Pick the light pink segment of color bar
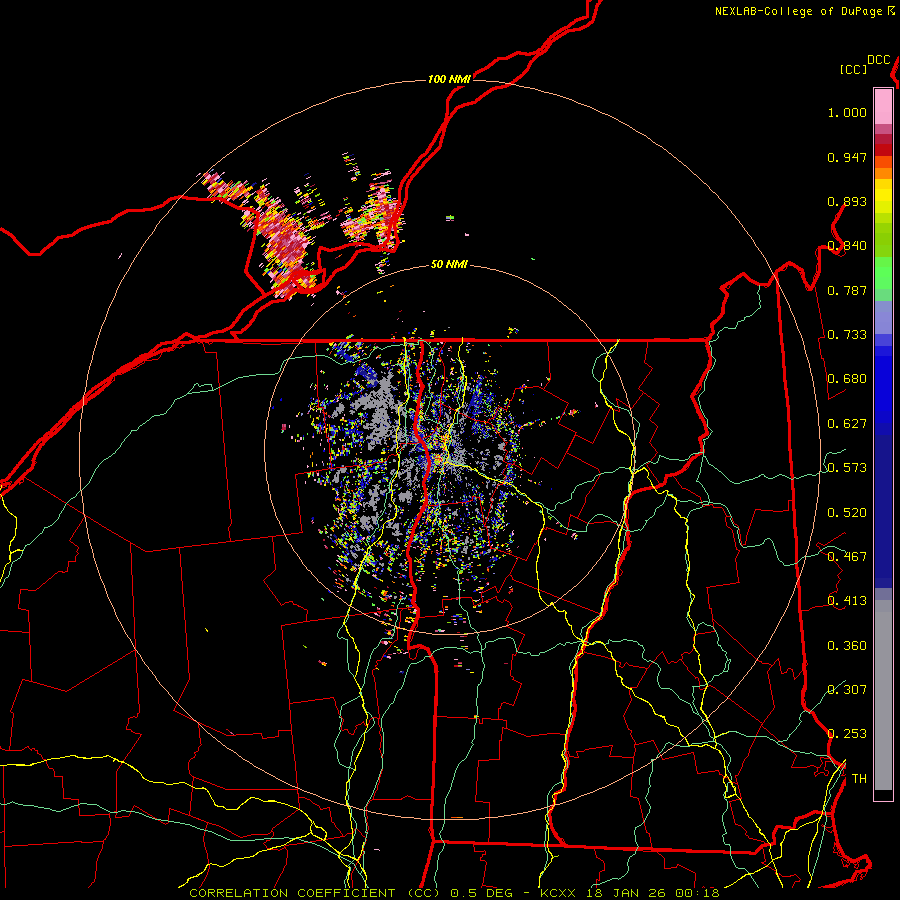This screenshot has width=900, height=900. tap(883, 107)
